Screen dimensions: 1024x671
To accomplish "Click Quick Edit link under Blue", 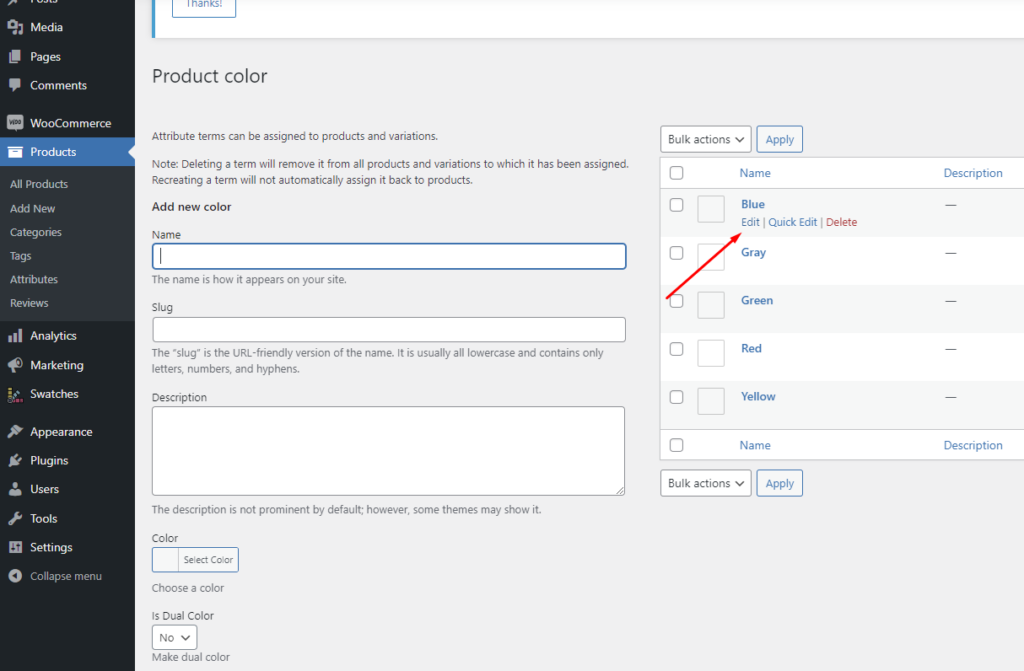I will [x=792, y=222].
